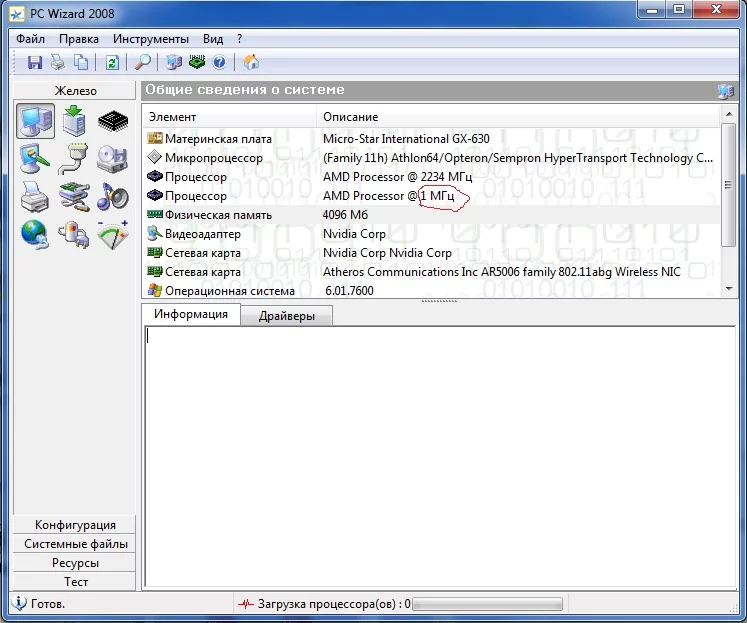Select the Voltage gauge icon
747x623 pixels.
coord(113,235)
